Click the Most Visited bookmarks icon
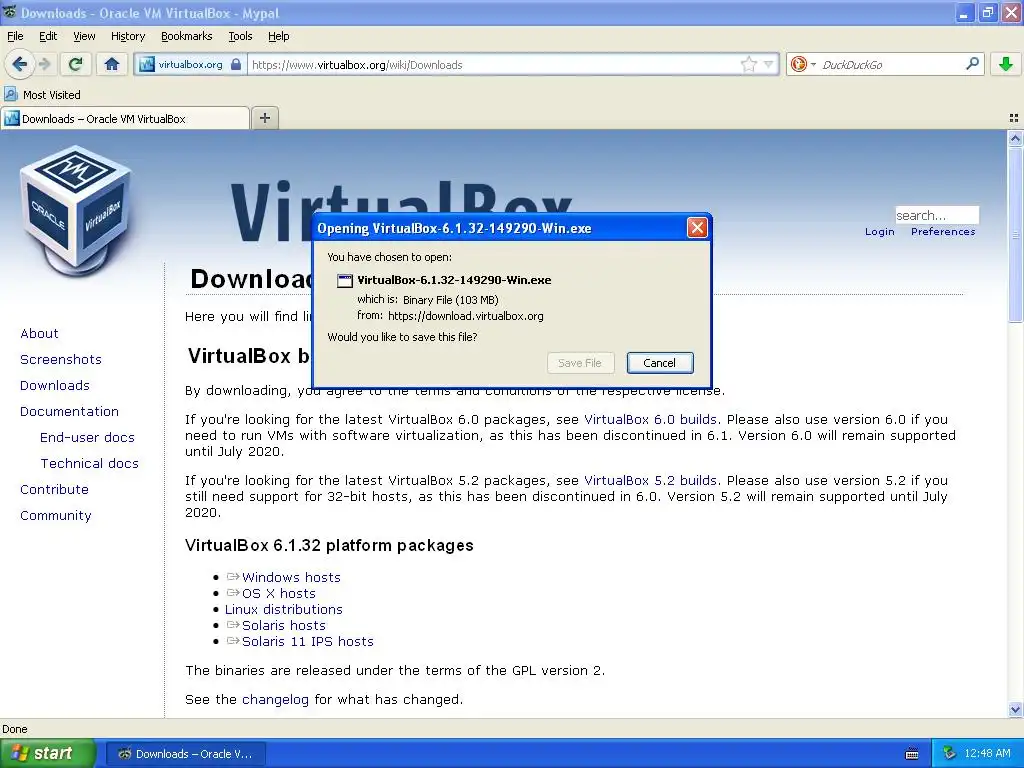 (x=10, y=95)
